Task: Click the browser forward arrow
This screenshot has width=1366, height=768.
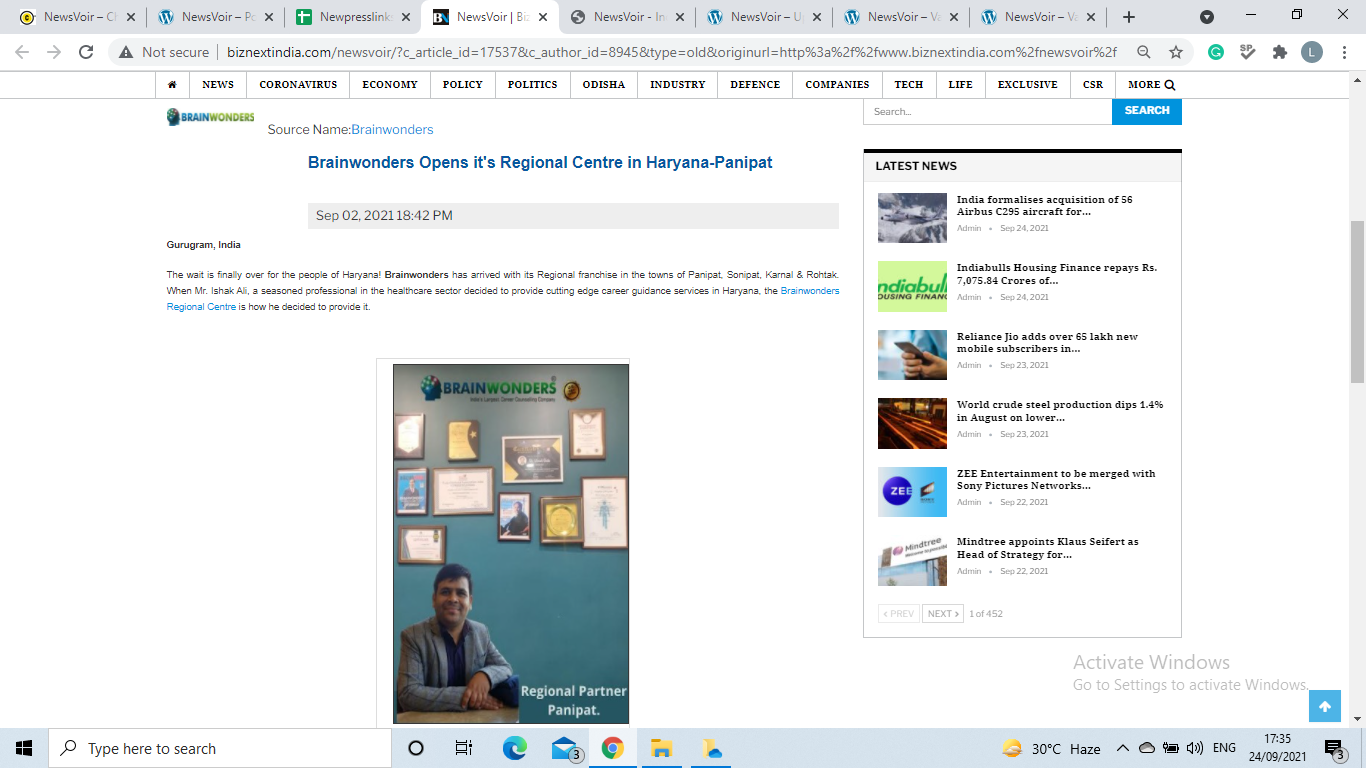Action: pos(54,52)
